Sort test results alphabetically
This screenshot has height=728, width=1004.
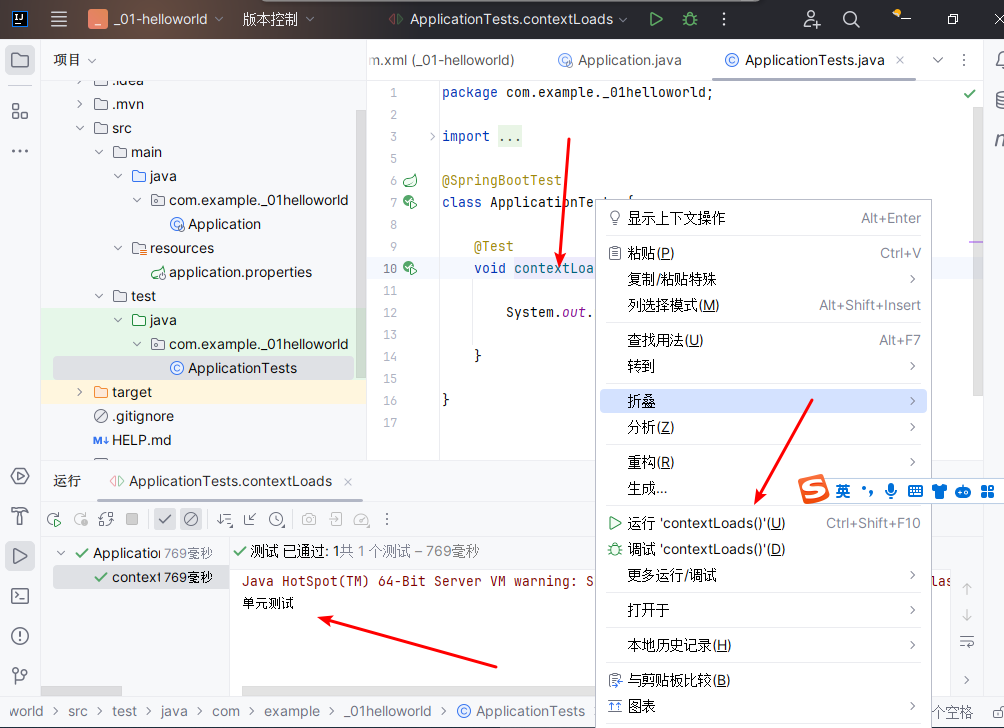224,519
